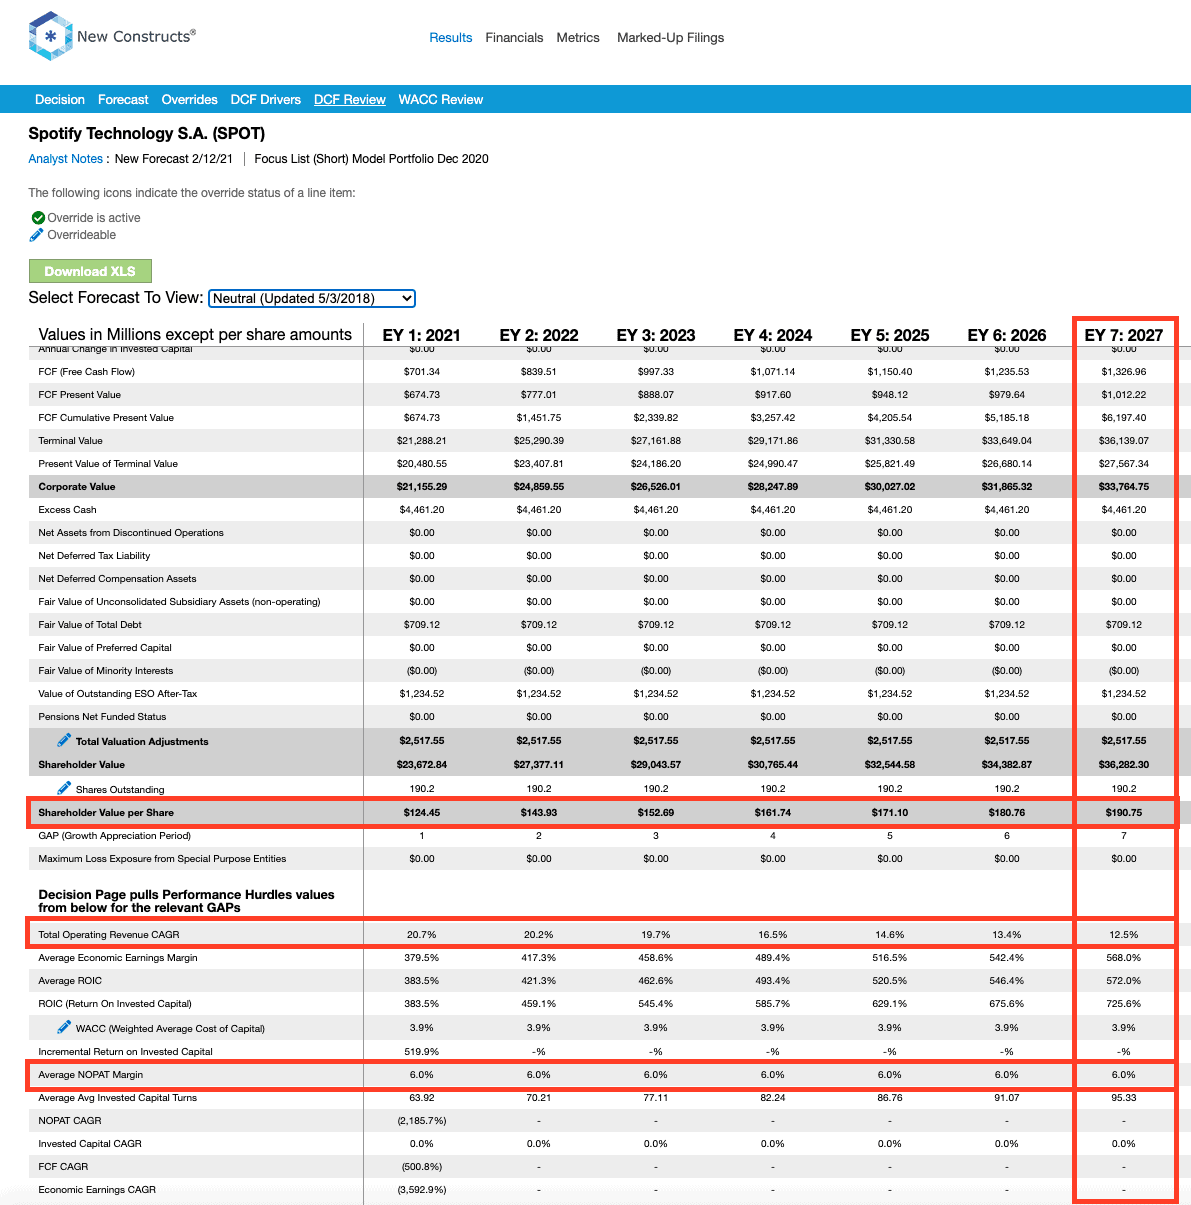Click the EY 7: 2027 column header
The image size is (1191, 1205).
[x=1124, y=335]
